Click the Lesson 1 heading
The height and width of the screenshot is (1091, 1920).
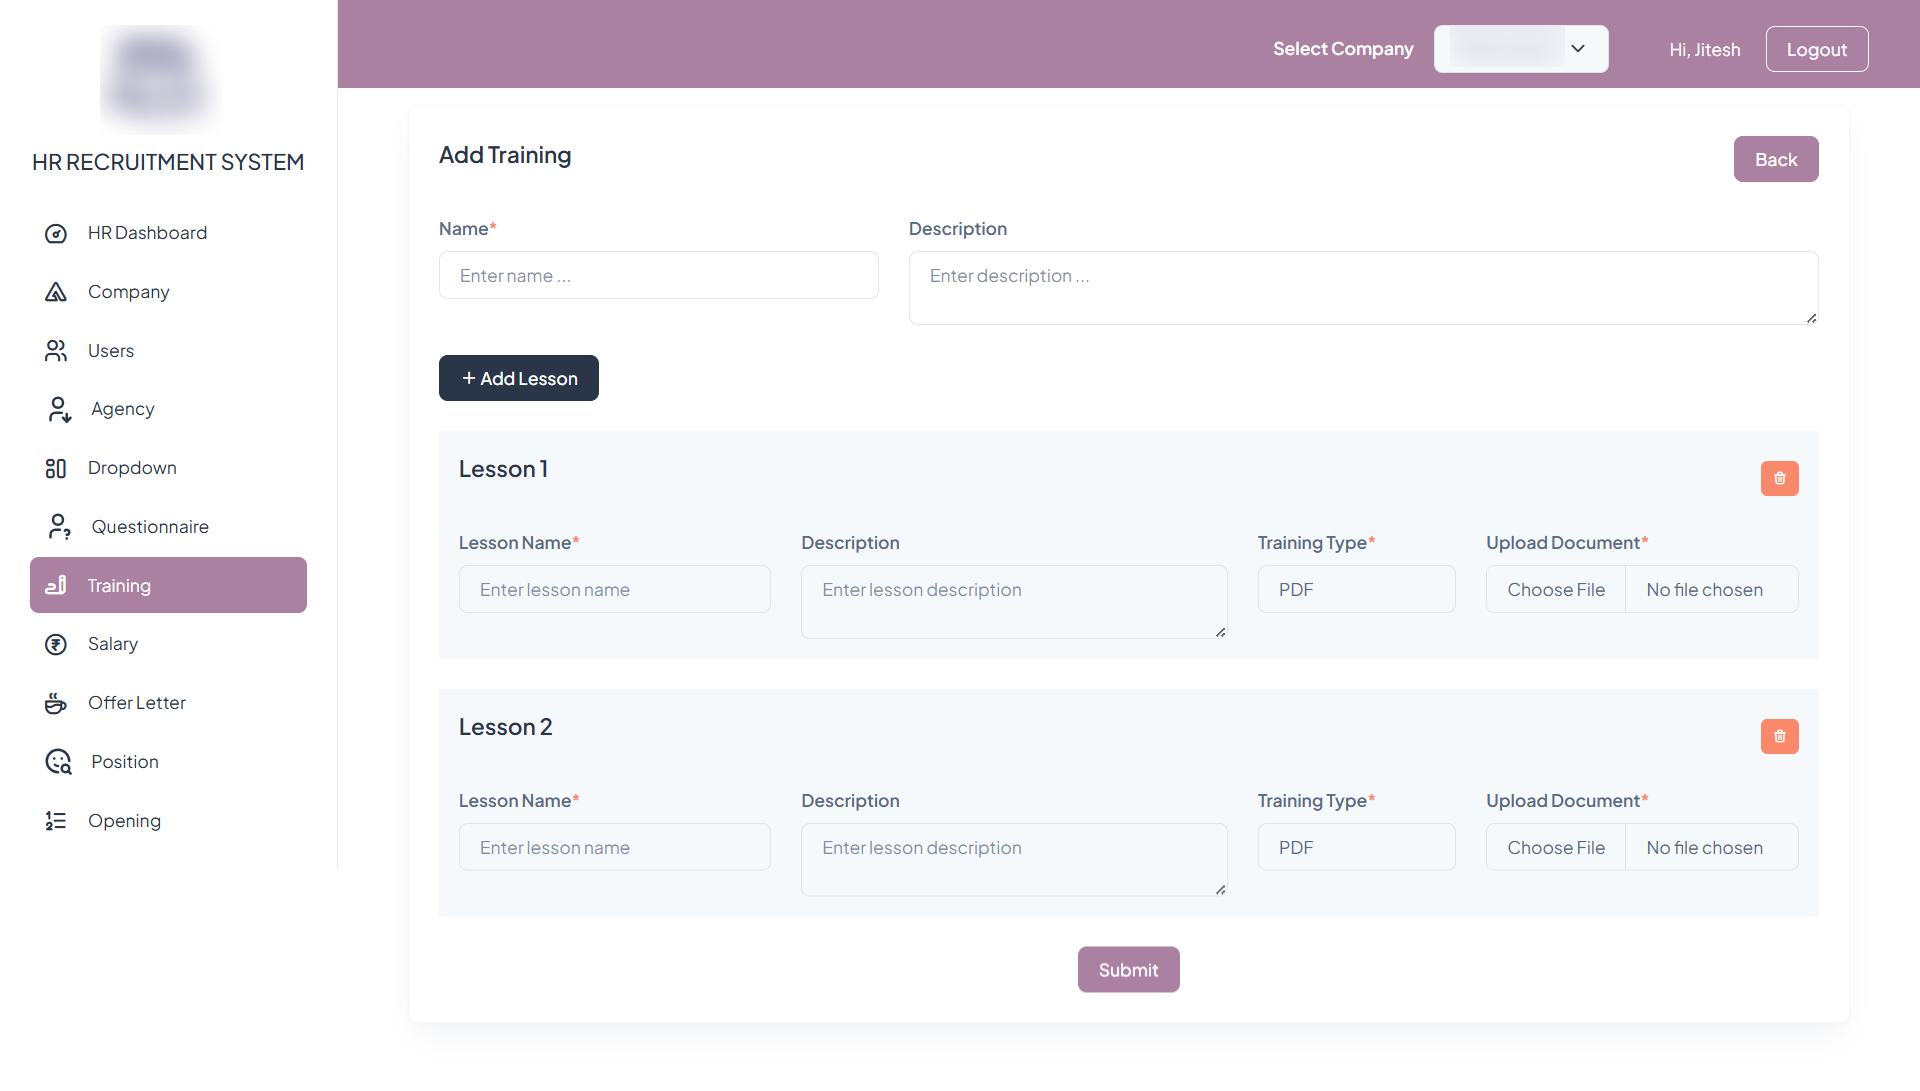(503, 470)
